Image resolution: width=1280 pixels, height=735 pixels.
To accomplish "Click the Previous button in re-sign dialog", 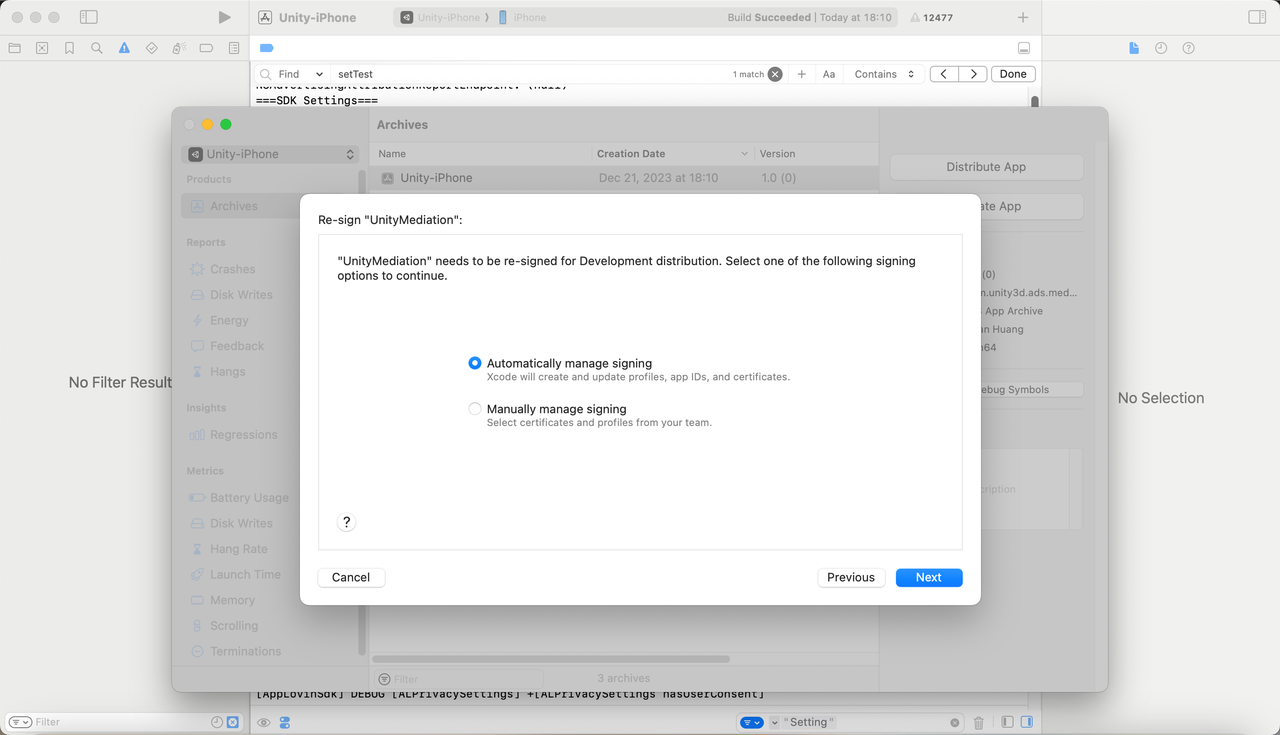I will point(851,577).
